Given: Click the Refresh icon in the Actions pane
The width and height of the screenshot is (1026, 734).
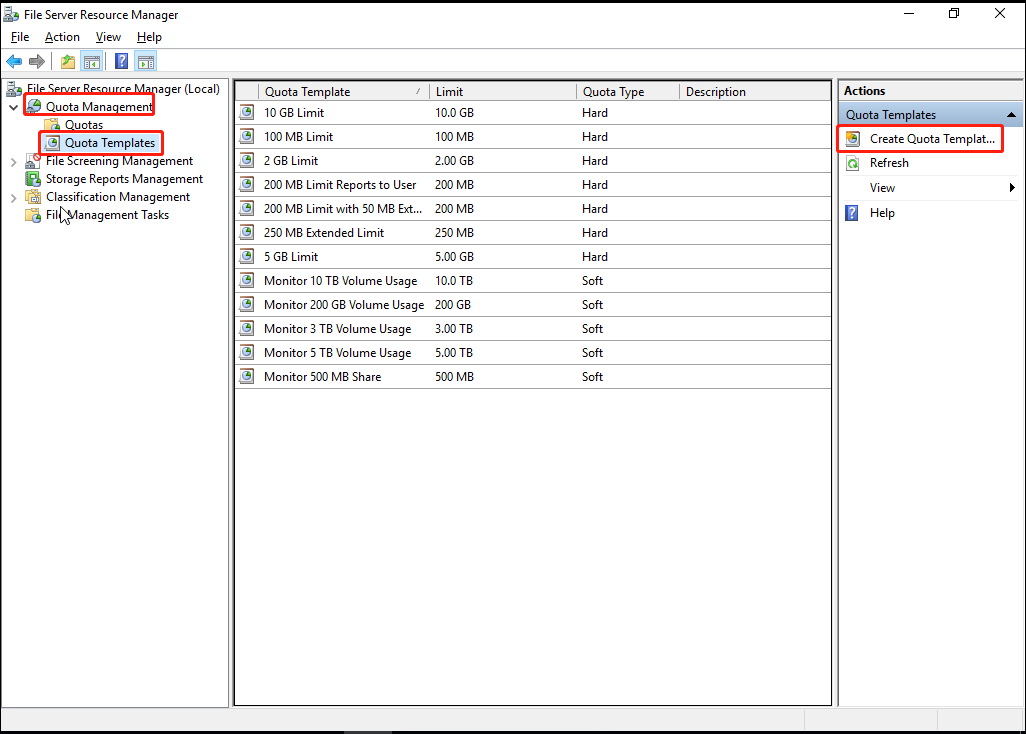Looking at the screenshot, I should (x=852, y=163).
